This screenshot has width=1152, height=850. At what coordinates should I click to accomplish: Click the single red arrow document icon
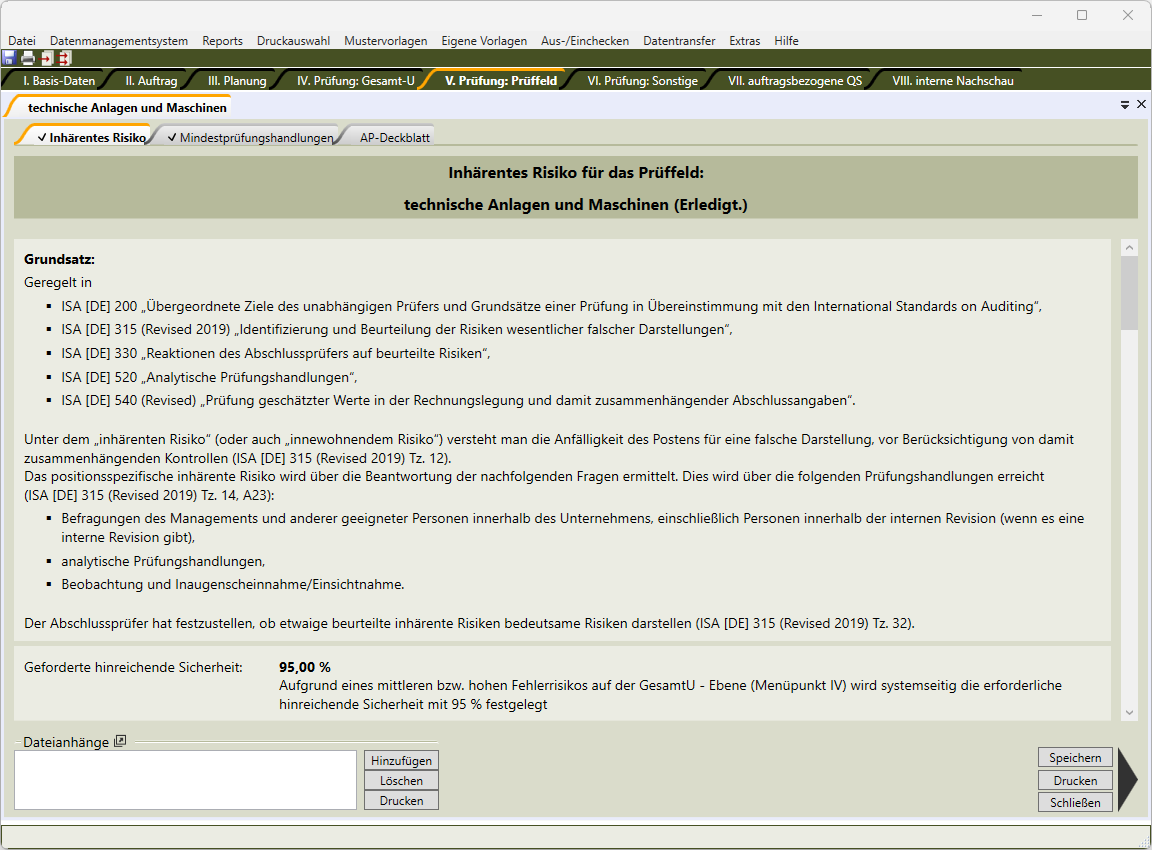pos(46,58)
